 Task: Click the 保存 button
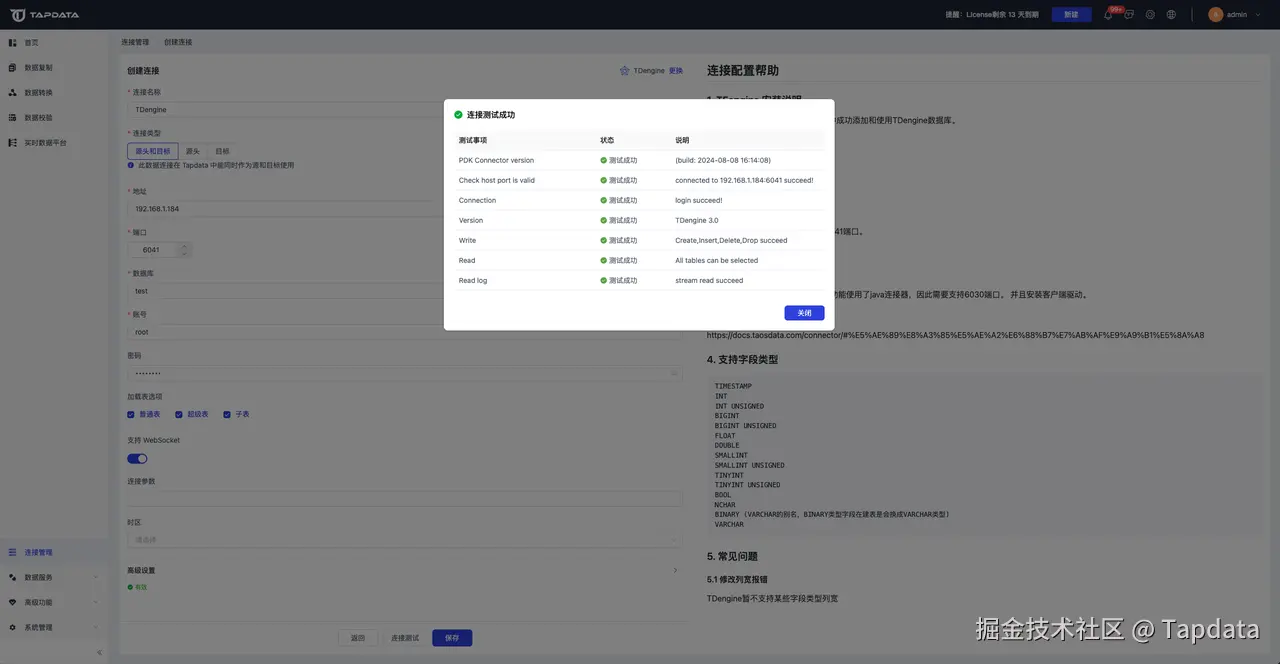point(452,638)
